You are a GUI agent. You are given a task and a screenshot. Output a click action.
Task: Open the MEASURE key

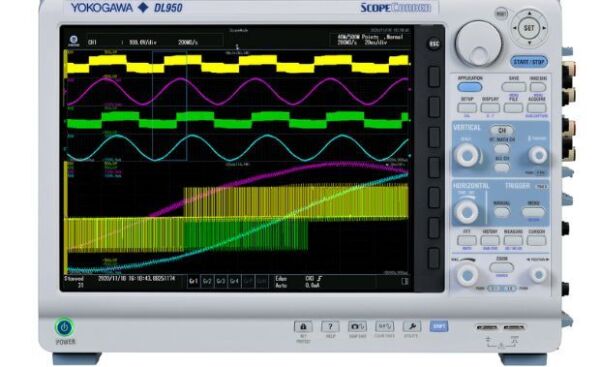[513, 240]
